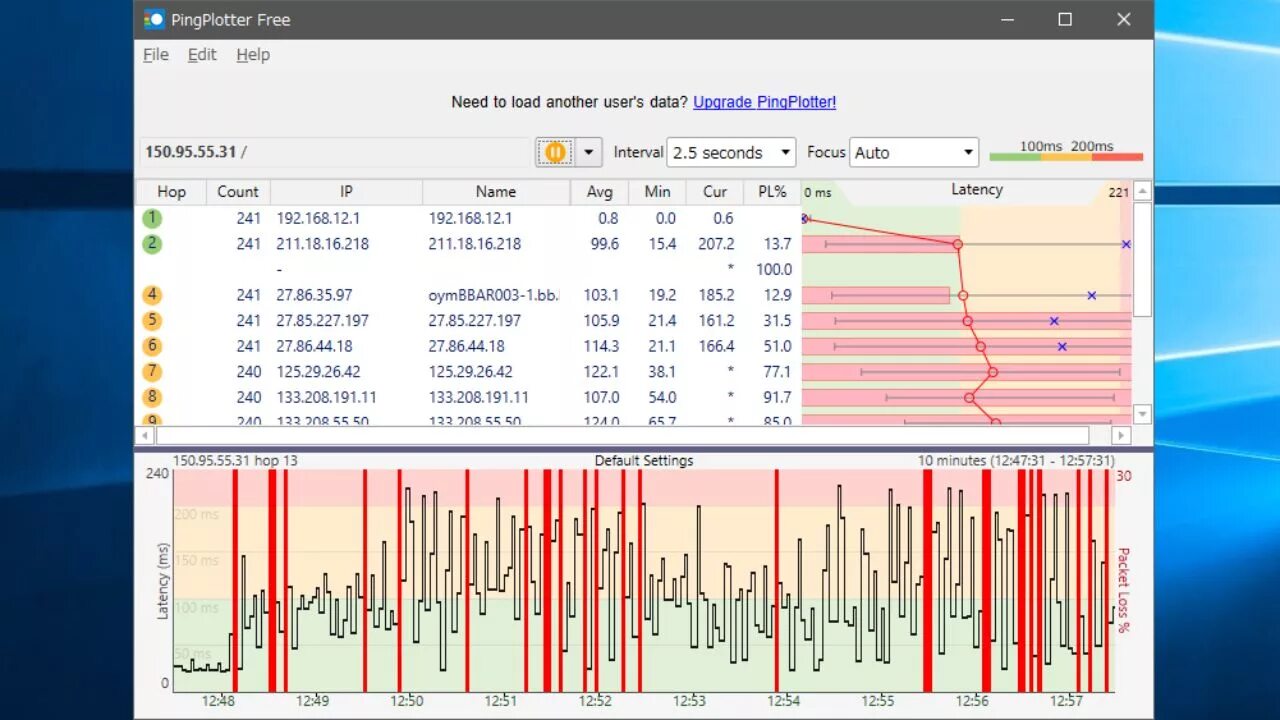
Task: Select the hop 6 orange circle icon
Action: coord(152,346)
